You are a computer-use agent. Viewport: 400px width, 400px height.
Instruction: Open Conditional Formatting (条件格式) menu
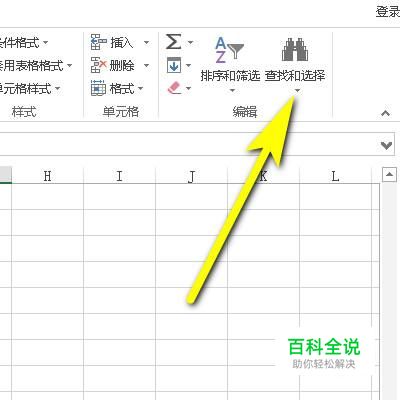coord(23,43)
